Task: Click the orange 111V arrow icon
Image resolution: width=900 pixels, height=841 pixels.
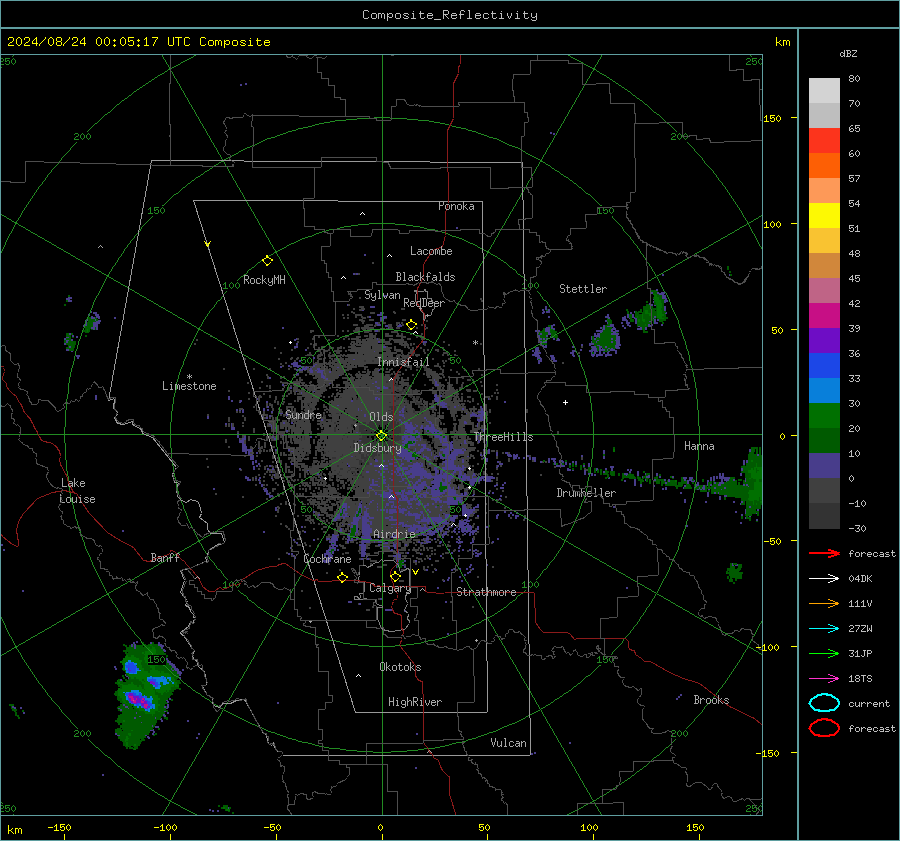Action: pos(824,603)
